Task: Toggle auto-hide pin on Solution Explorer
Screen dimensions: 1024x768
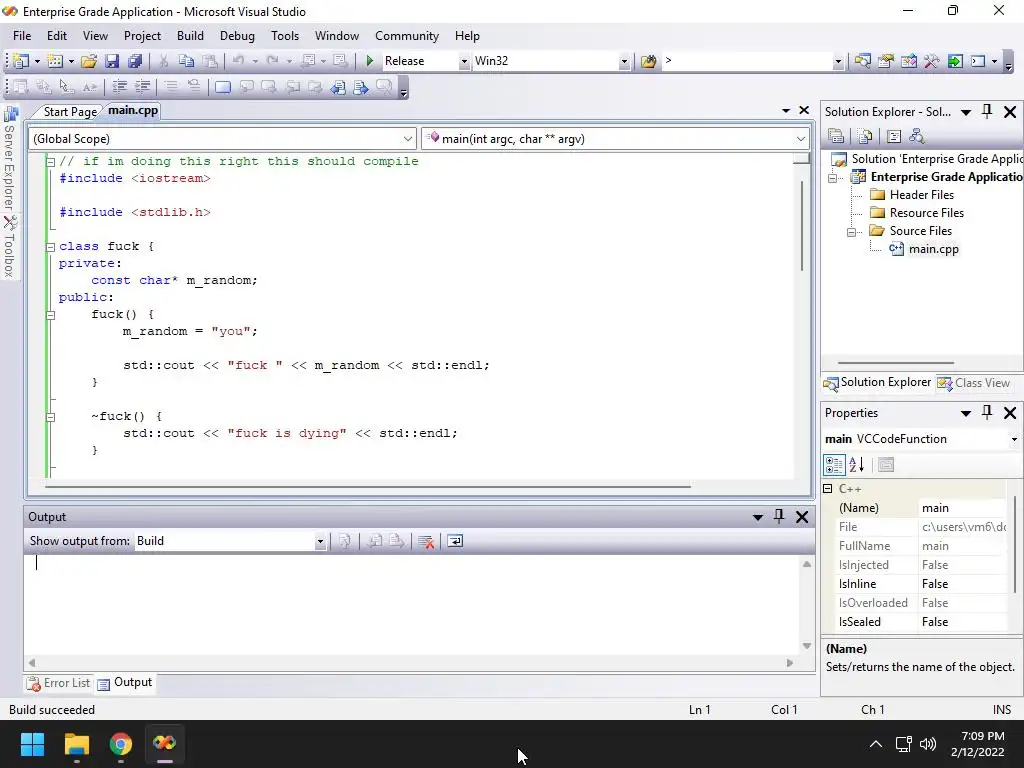Action: (987, 112)
